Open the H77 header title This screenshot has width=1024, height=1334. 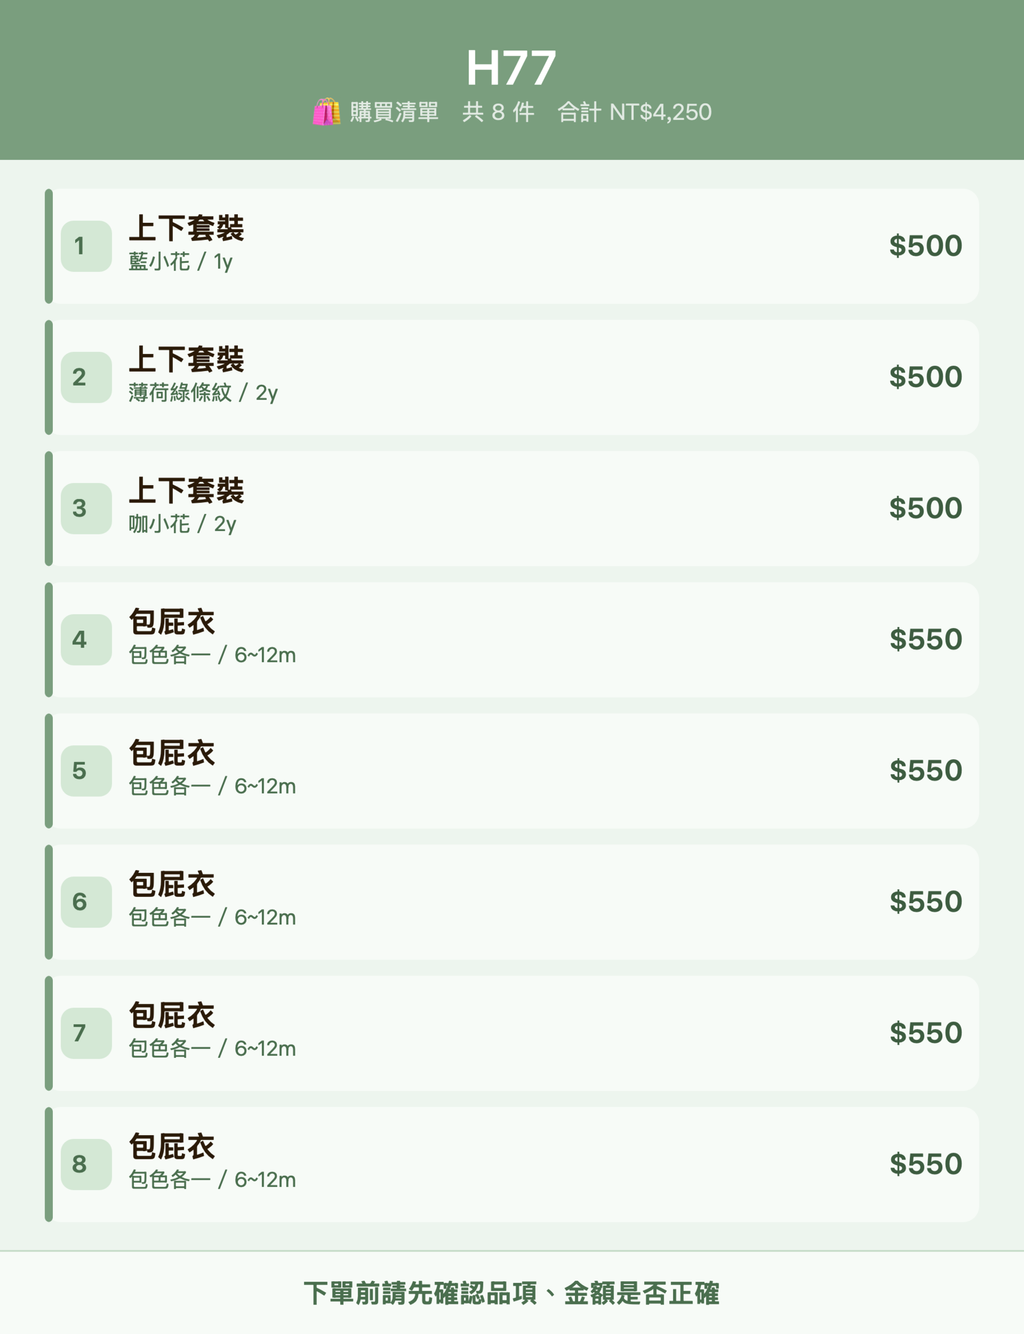[x=511, y=68]
